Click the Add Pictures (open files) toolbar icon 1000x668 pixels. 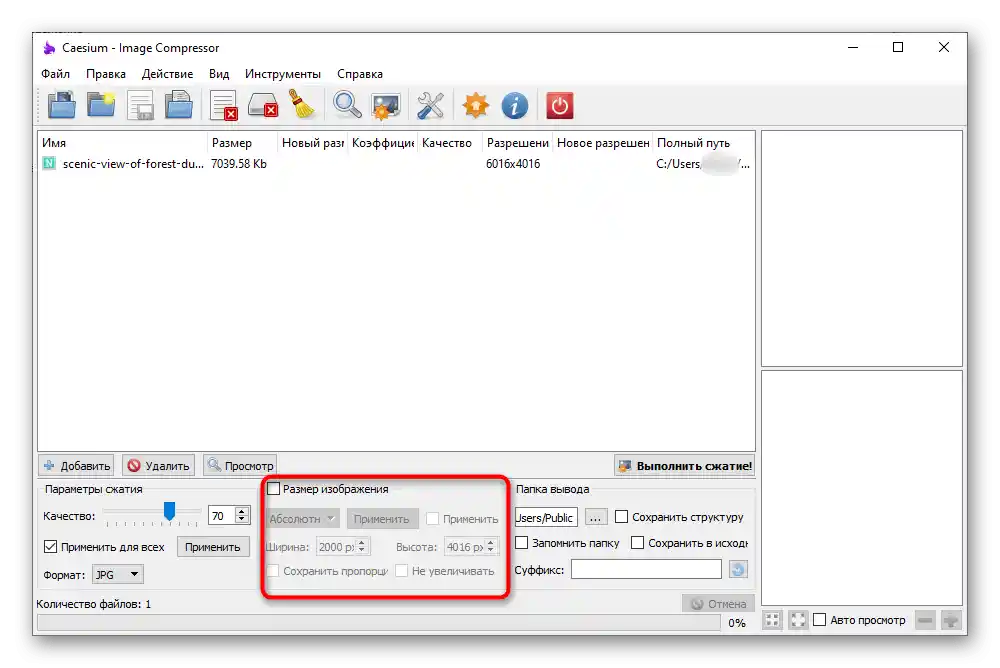click(x=62, y=105)
